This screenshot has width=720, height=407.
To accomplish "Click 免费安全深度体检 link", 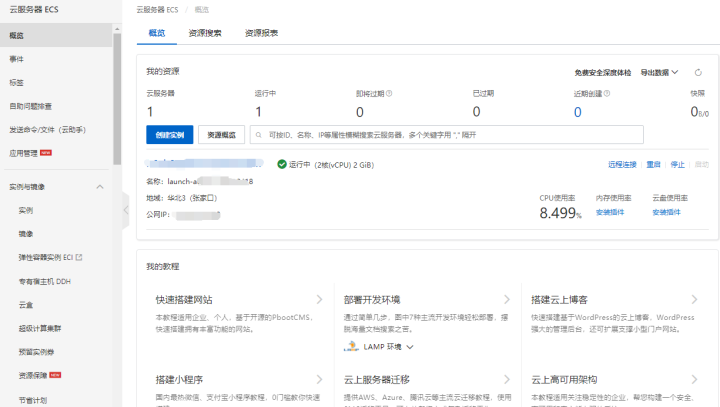I will [x=603, y=73].
